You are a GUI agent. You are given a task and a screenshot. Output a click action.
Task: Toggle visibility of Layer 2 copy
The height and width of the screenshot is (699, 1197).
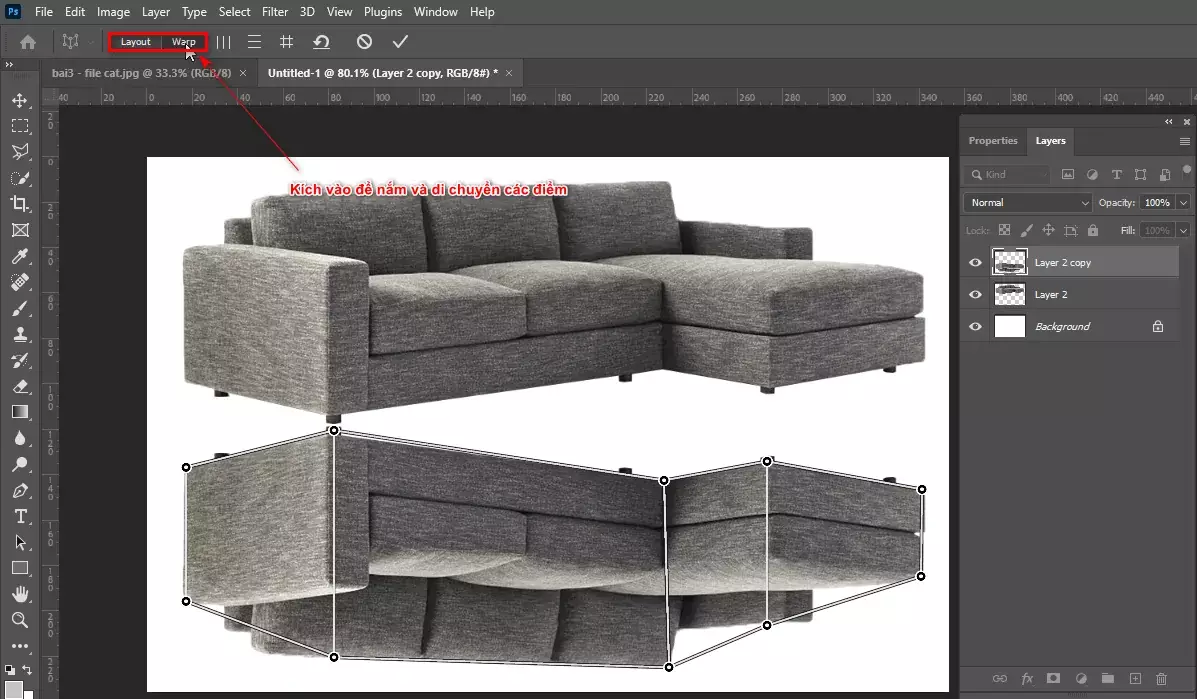[974, 261]
